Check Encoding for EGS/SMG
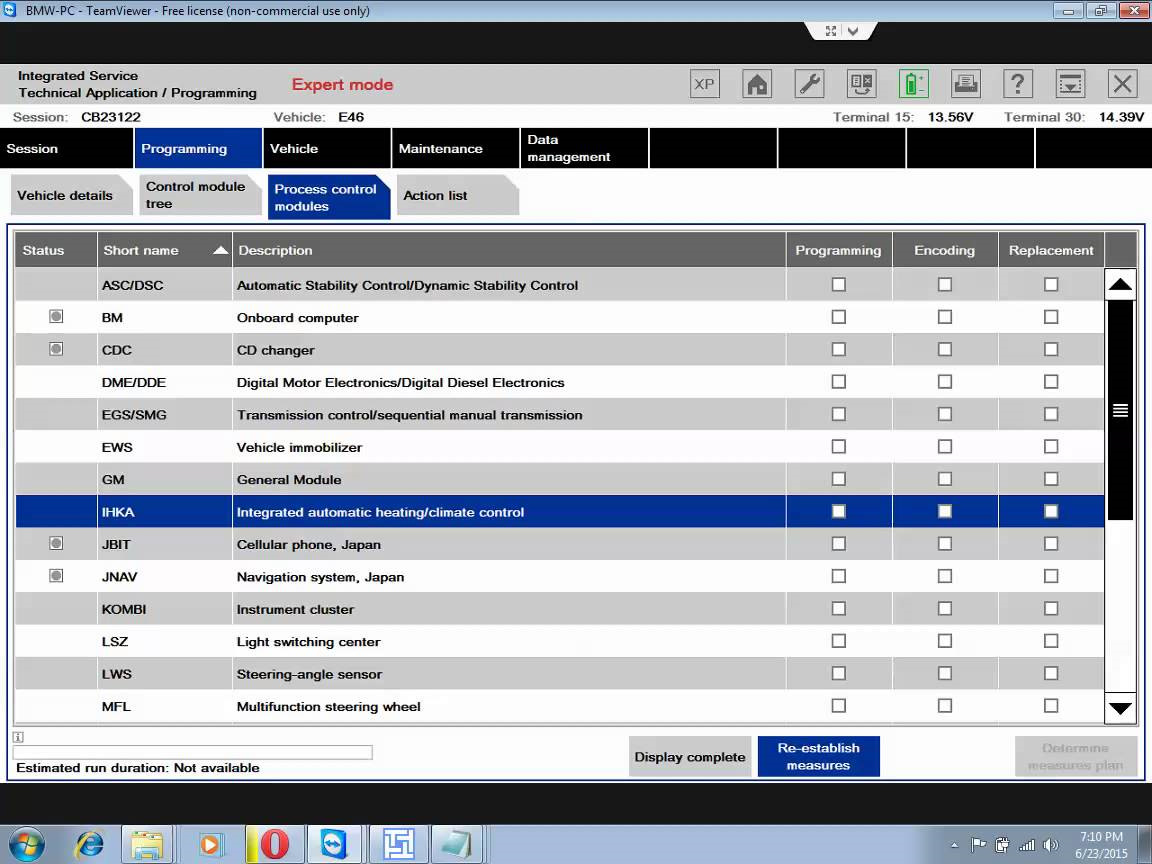This screenshot has width=1152, height=864. pyautogui.click(x=945, y=414)
